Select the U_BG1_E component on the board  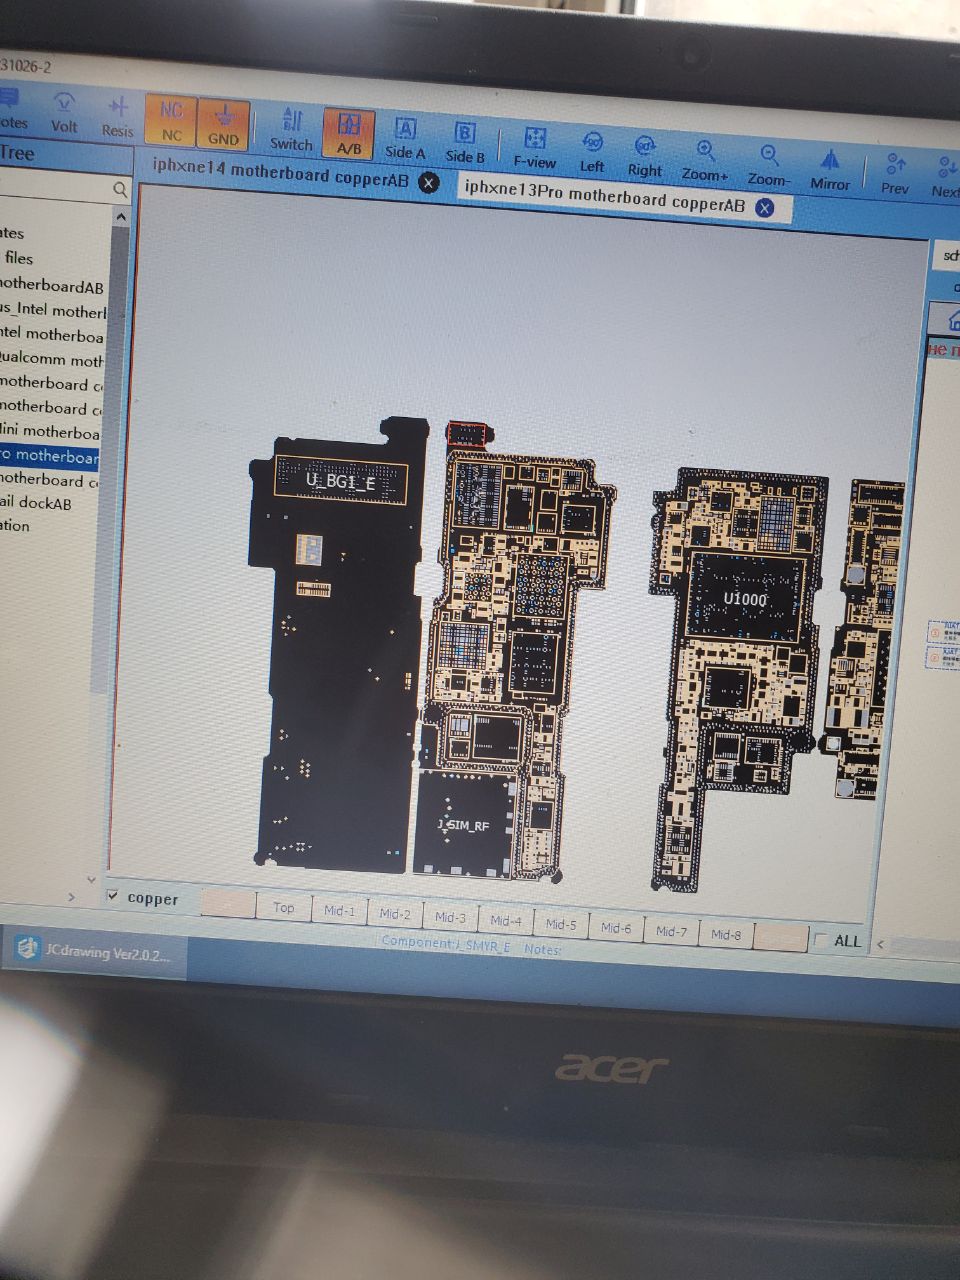(341, 481)
